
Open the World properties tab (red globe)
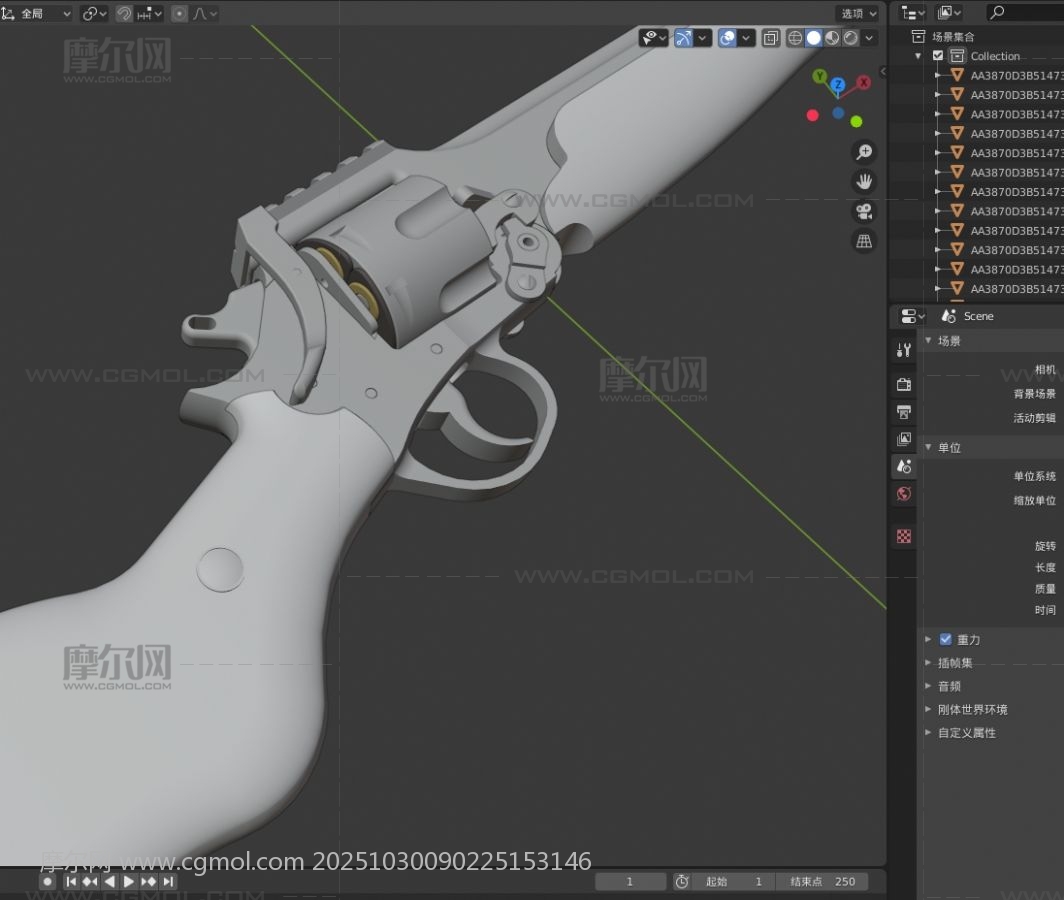click(x=904, y=493)
